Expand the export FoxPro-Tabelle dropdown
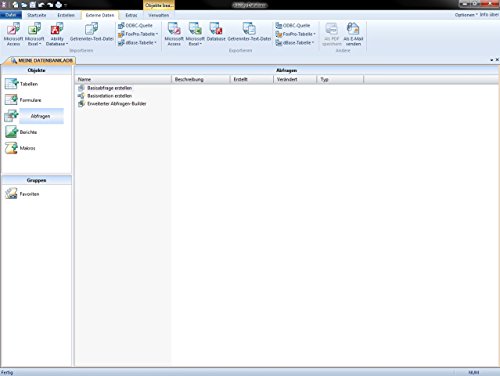Viewport: 500px width, 376px height. pos(295,34)
